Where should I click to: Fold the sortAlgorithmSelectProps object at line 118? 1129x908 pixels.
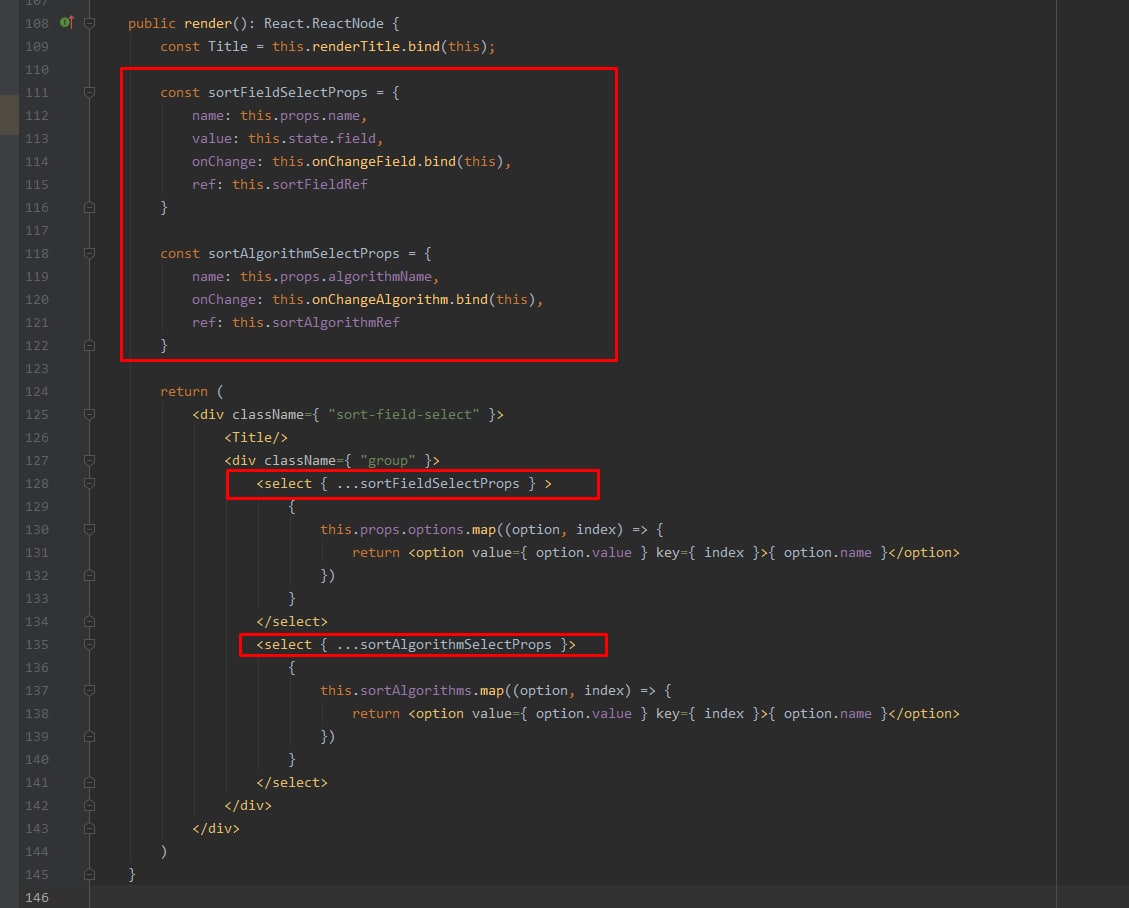(89, 253)
